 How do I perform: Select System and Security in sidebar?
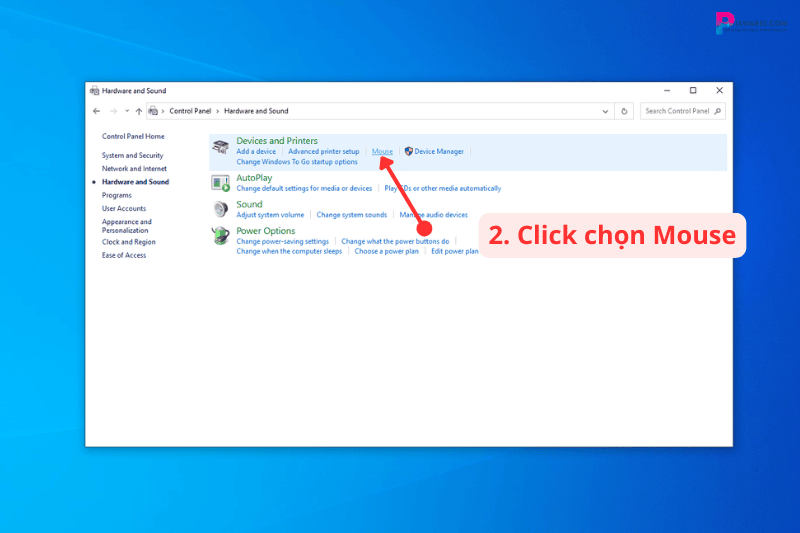click(x=132, y=155)
